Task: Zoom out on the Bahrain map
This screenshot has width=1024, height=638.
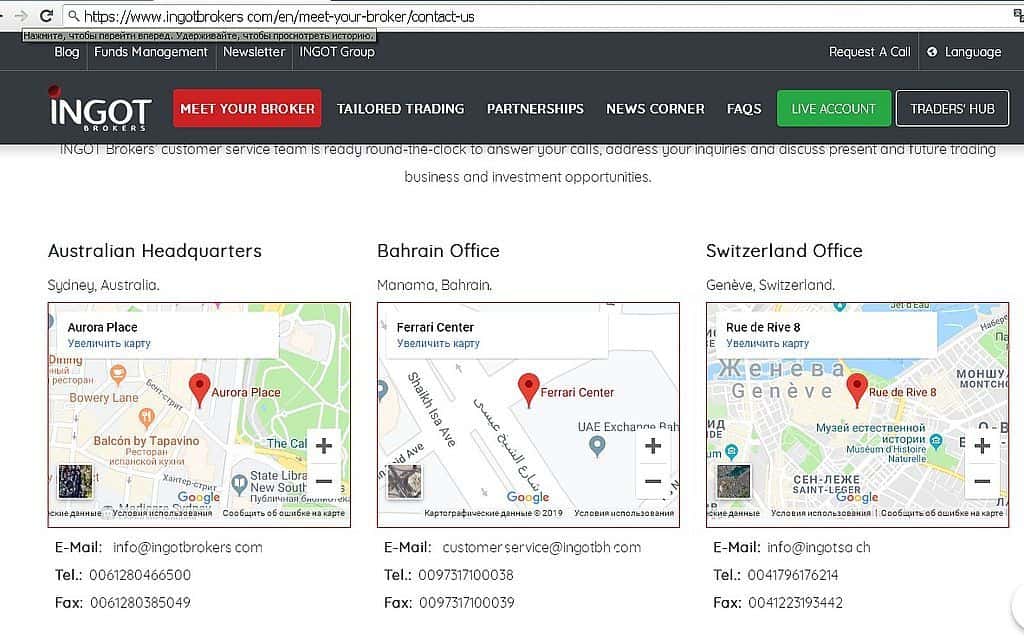Action: (x=653, y=481)
